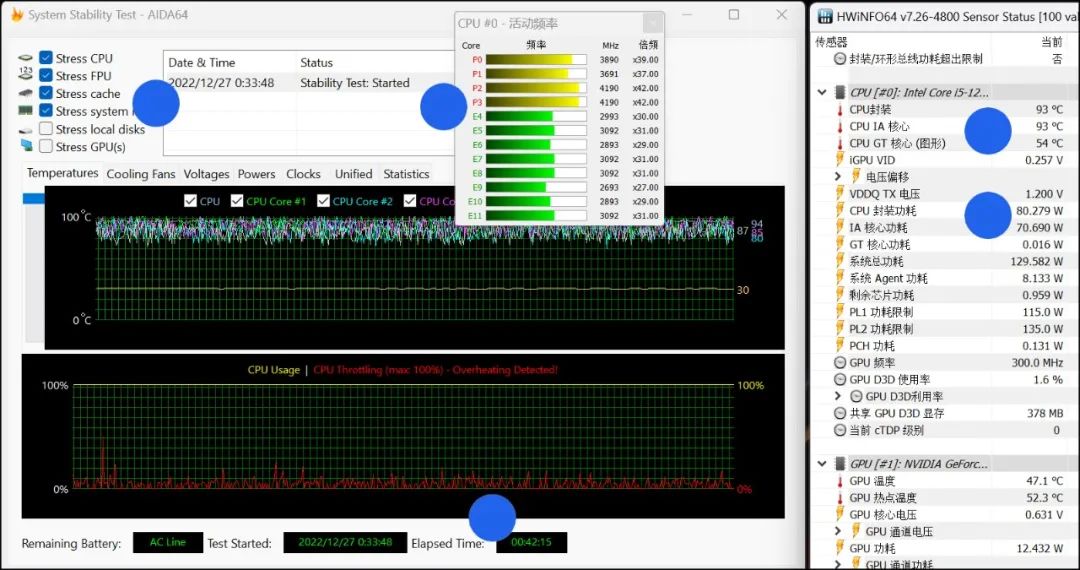This screenshot has width=1080, height=570.
Task: Enable the Stress GPU(s) checkbox
Action: point(46,147)
